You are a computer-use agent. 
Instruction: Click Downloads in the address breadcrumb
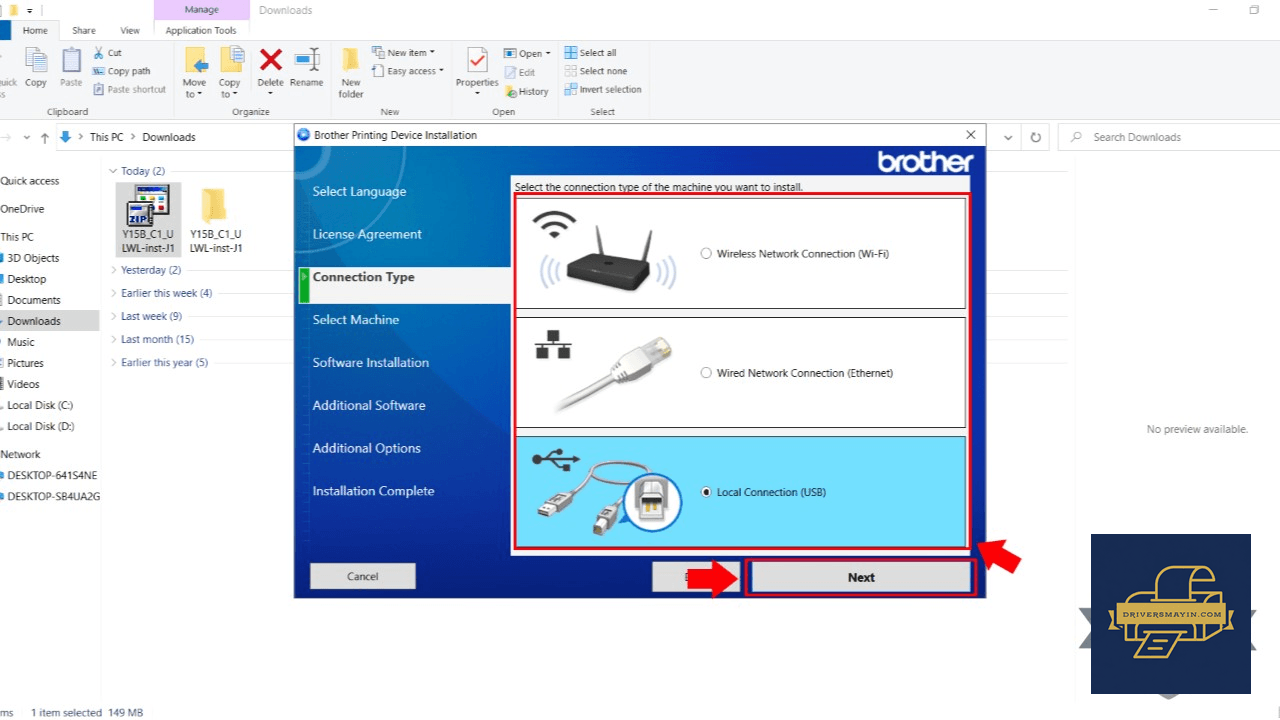pyautogui.click(x=169, y=137)
